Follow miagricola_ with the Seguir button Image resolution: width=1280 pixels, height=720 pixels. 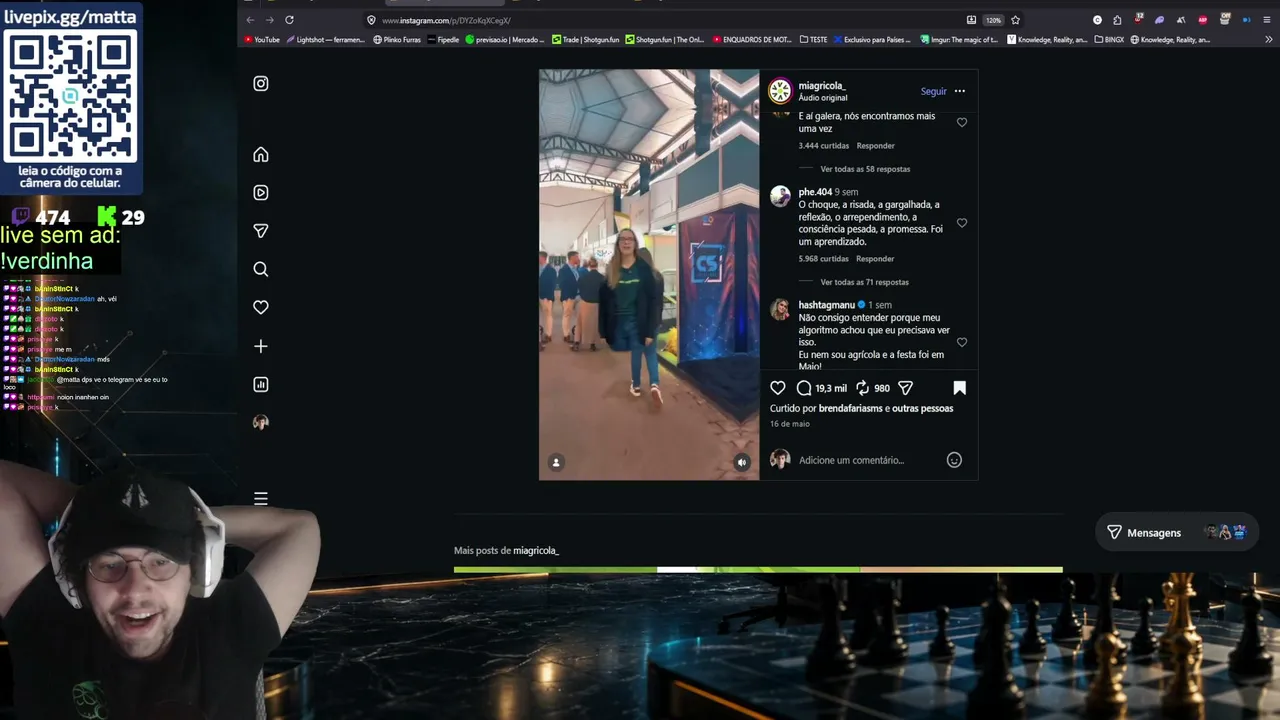934,91
